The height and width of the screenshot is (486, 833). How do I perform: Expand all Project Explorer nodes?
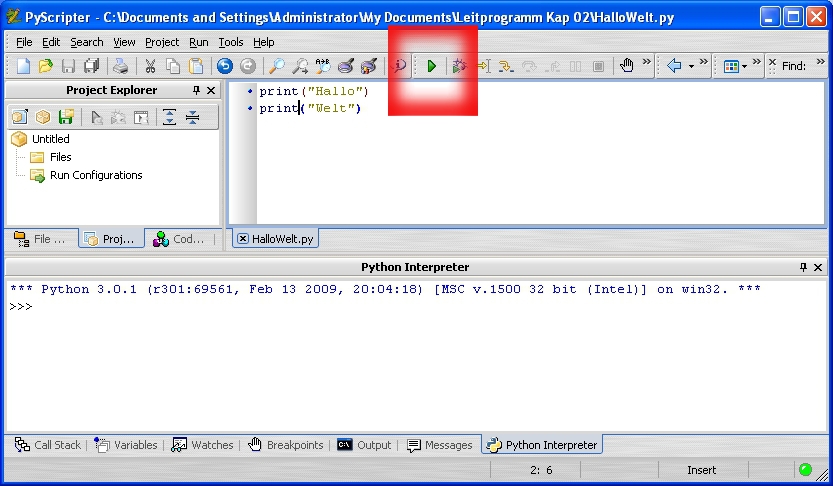(x=170, y=117)
